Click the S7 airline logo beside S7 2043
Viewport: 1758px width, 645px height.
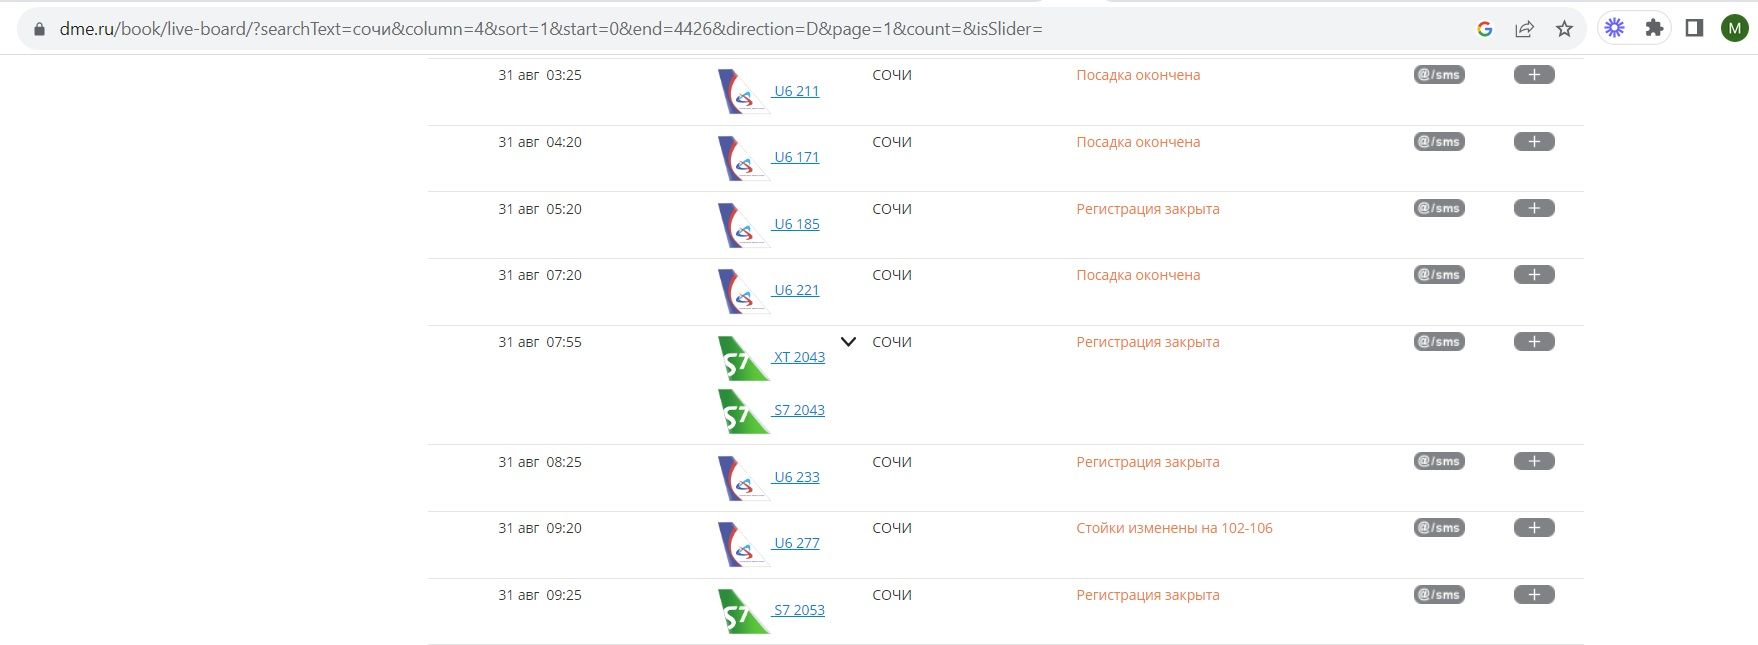coord(742,412)
